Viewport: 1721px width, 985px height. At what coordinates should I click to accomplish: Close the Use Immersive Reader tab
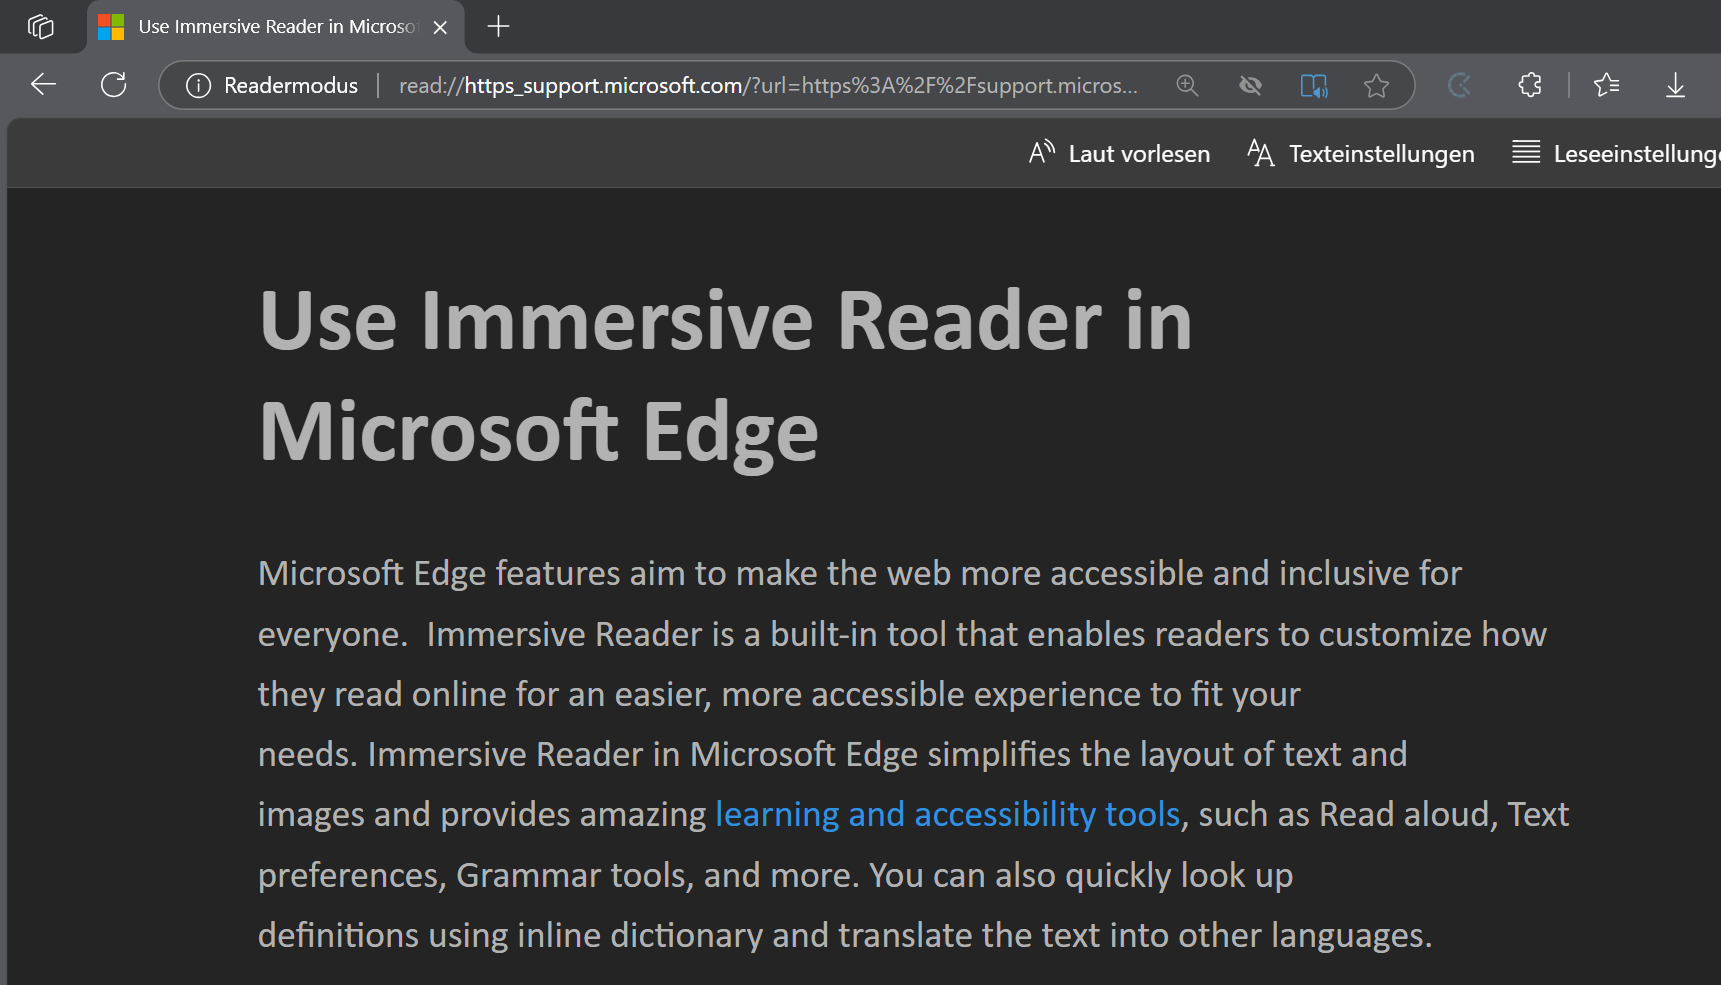440,27
